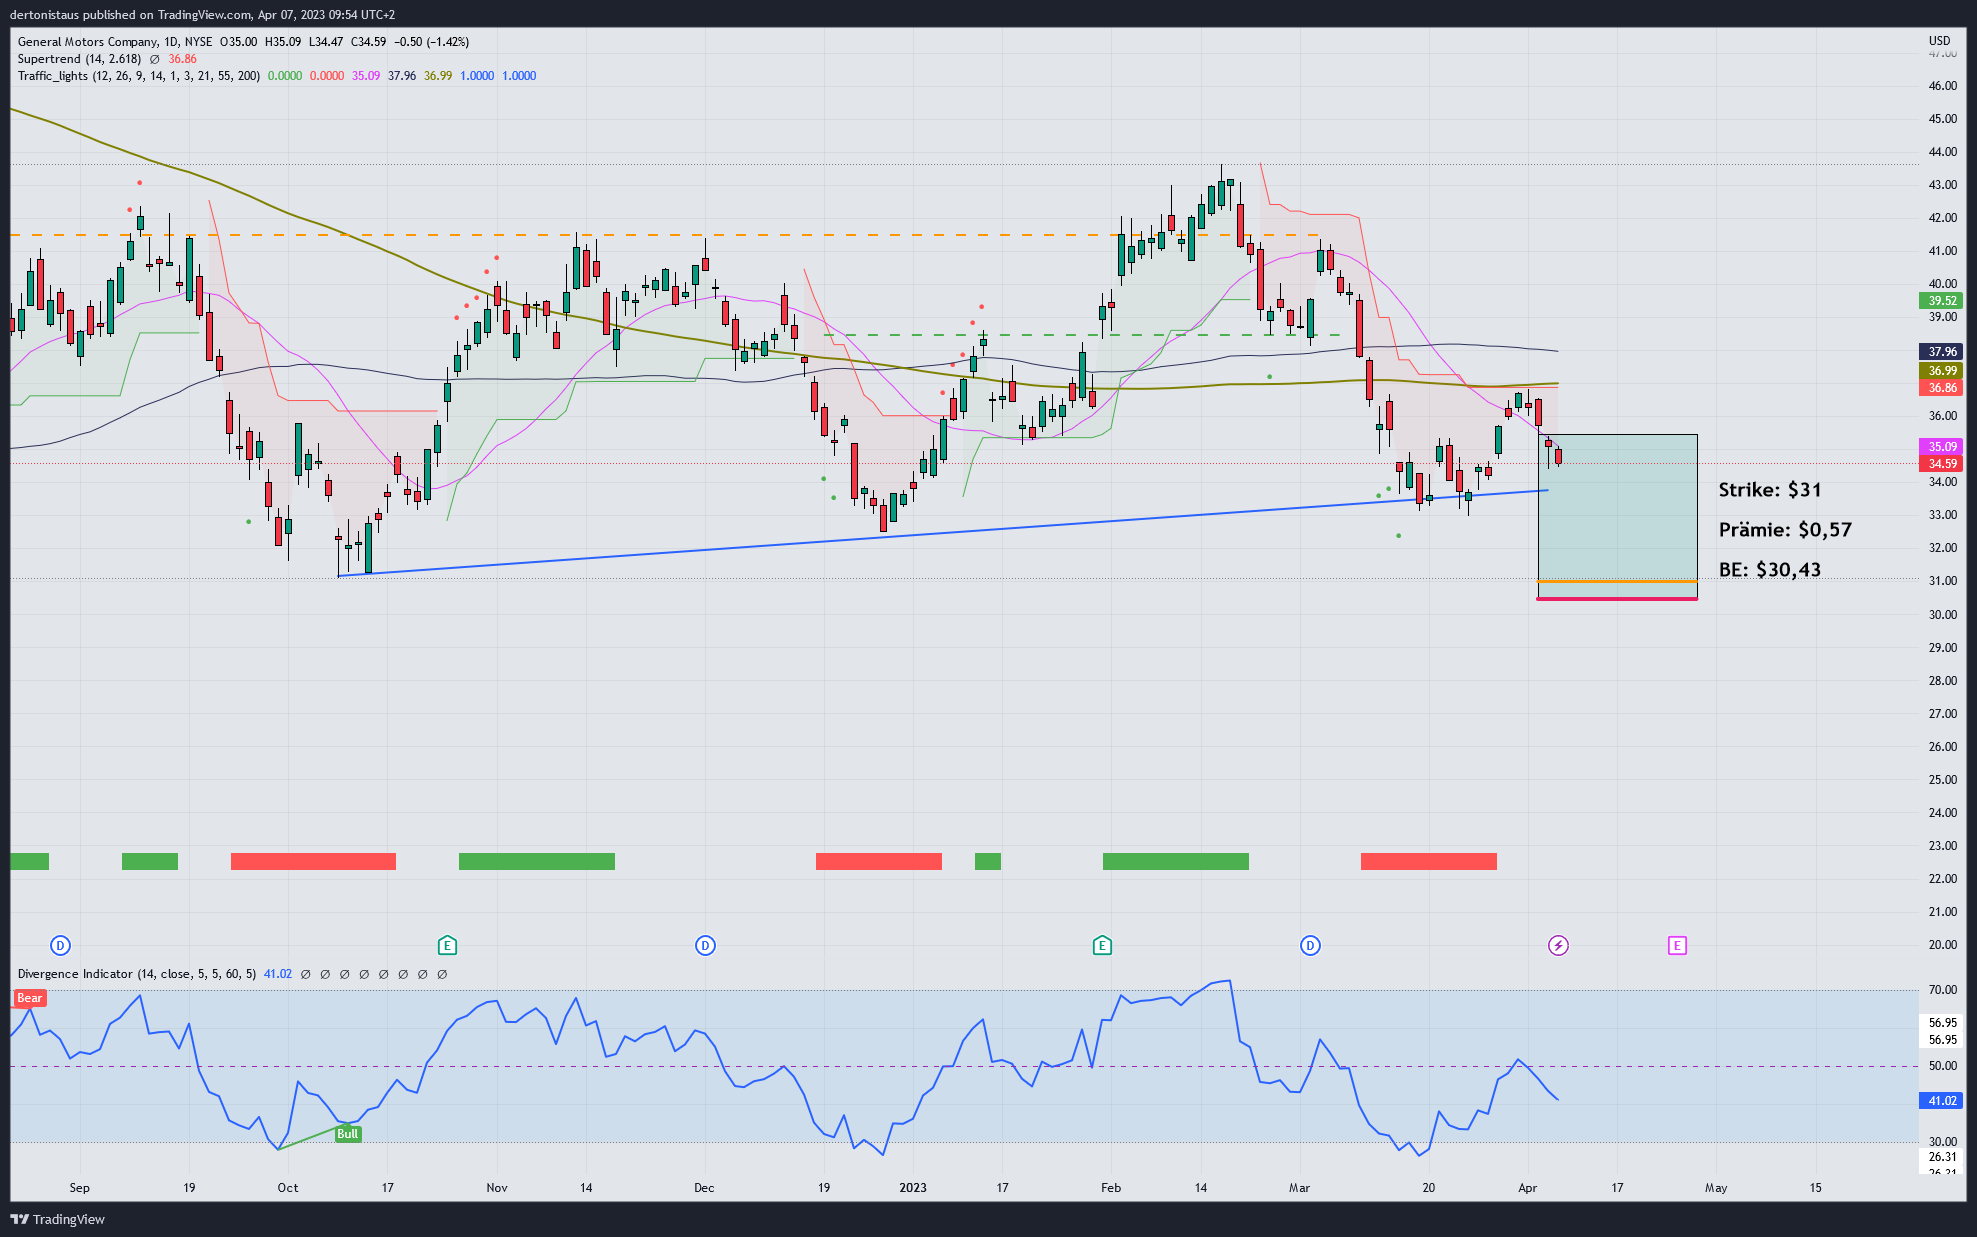Click the magenta 35.09 value in Traffic_lights legend

pos(366,76)
